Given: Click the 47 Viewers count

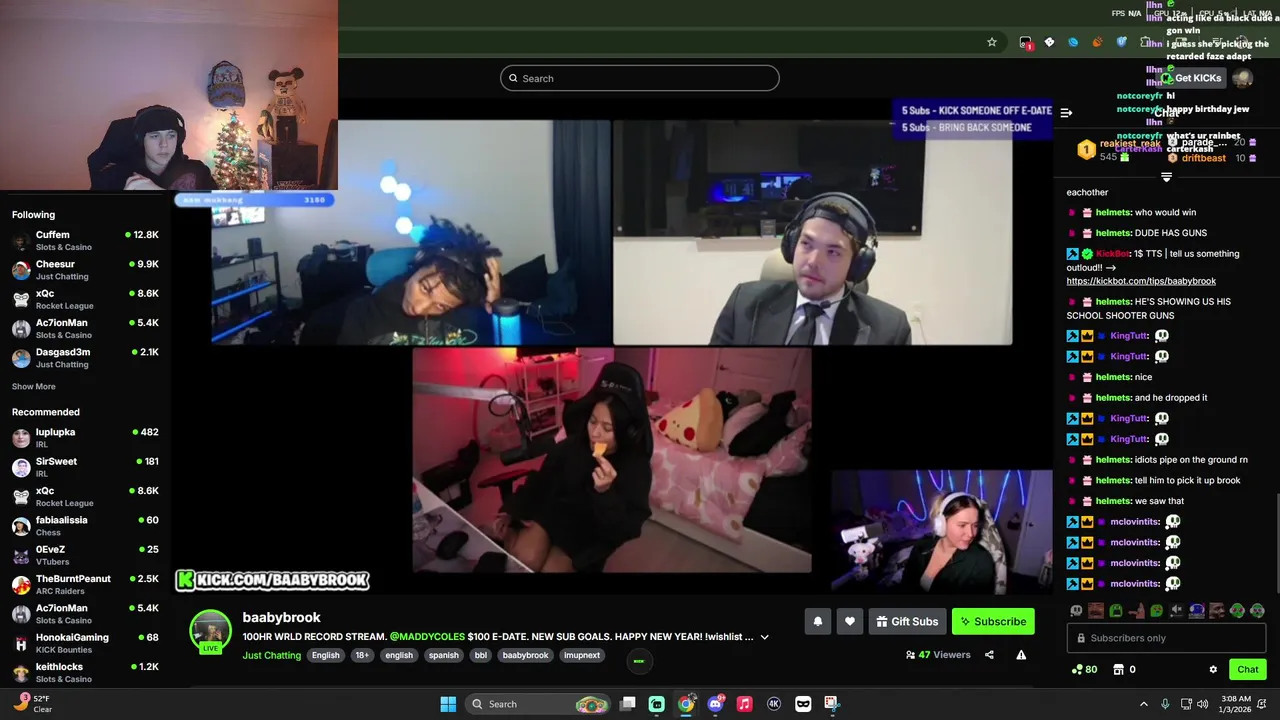Looking at the screenshot, I should tap(938, 655).
